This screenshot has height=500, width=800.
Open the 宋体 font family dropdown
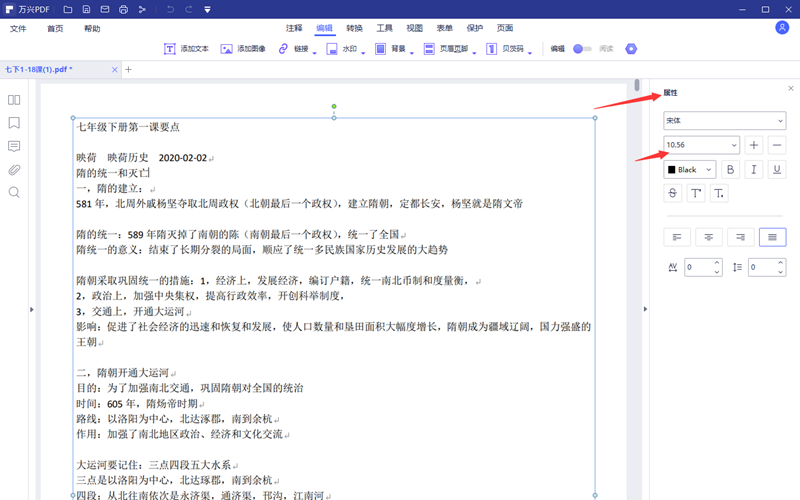[x=711, y=120]
